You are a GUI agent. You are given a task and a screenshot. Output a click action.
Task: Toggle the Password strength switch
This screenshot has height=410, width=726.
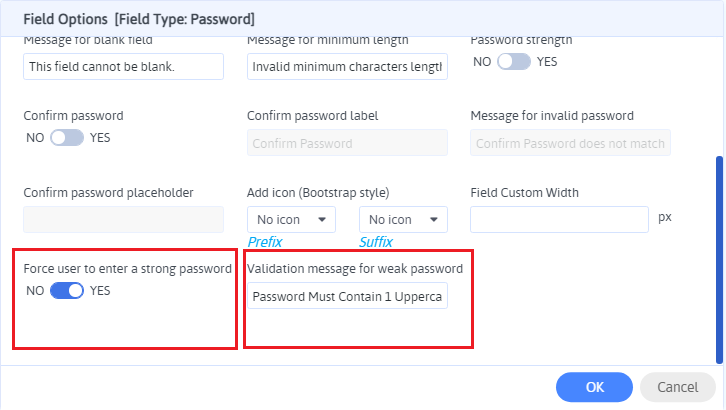(x=514, y=61)
